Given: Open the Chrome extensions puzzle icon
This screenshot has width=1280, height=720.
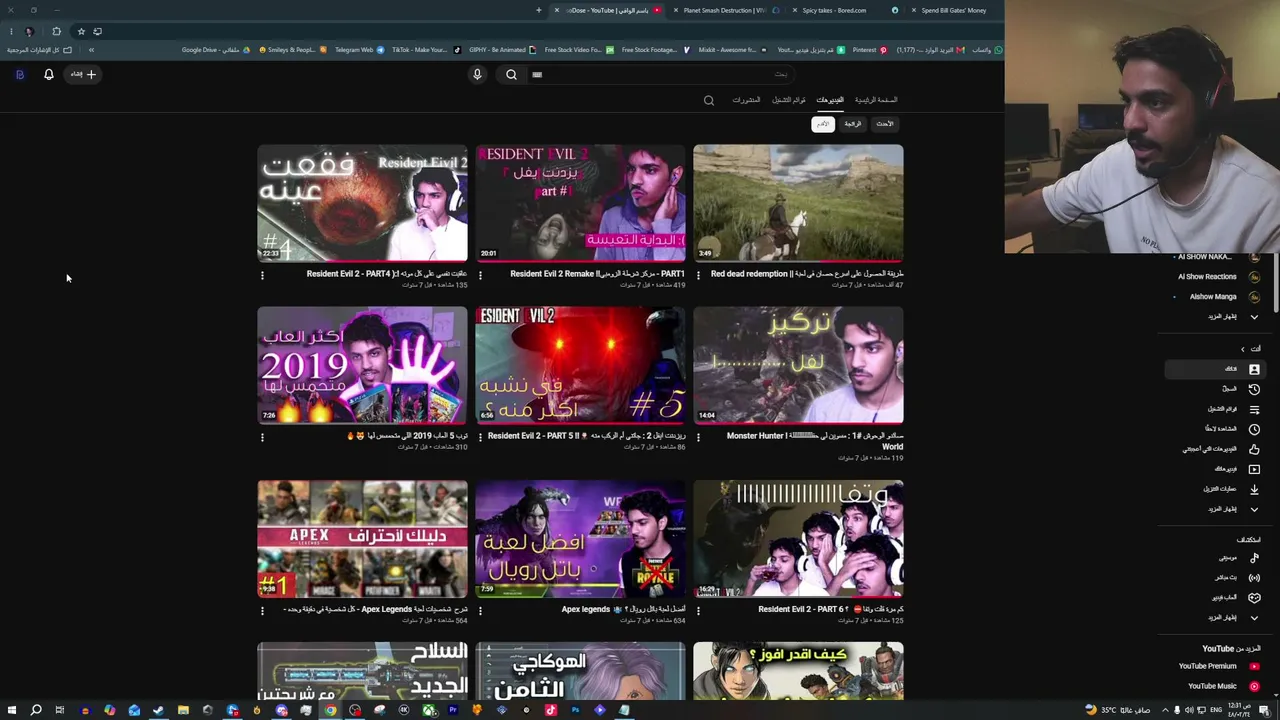Looking at the screenshot, I should point(56,31).
